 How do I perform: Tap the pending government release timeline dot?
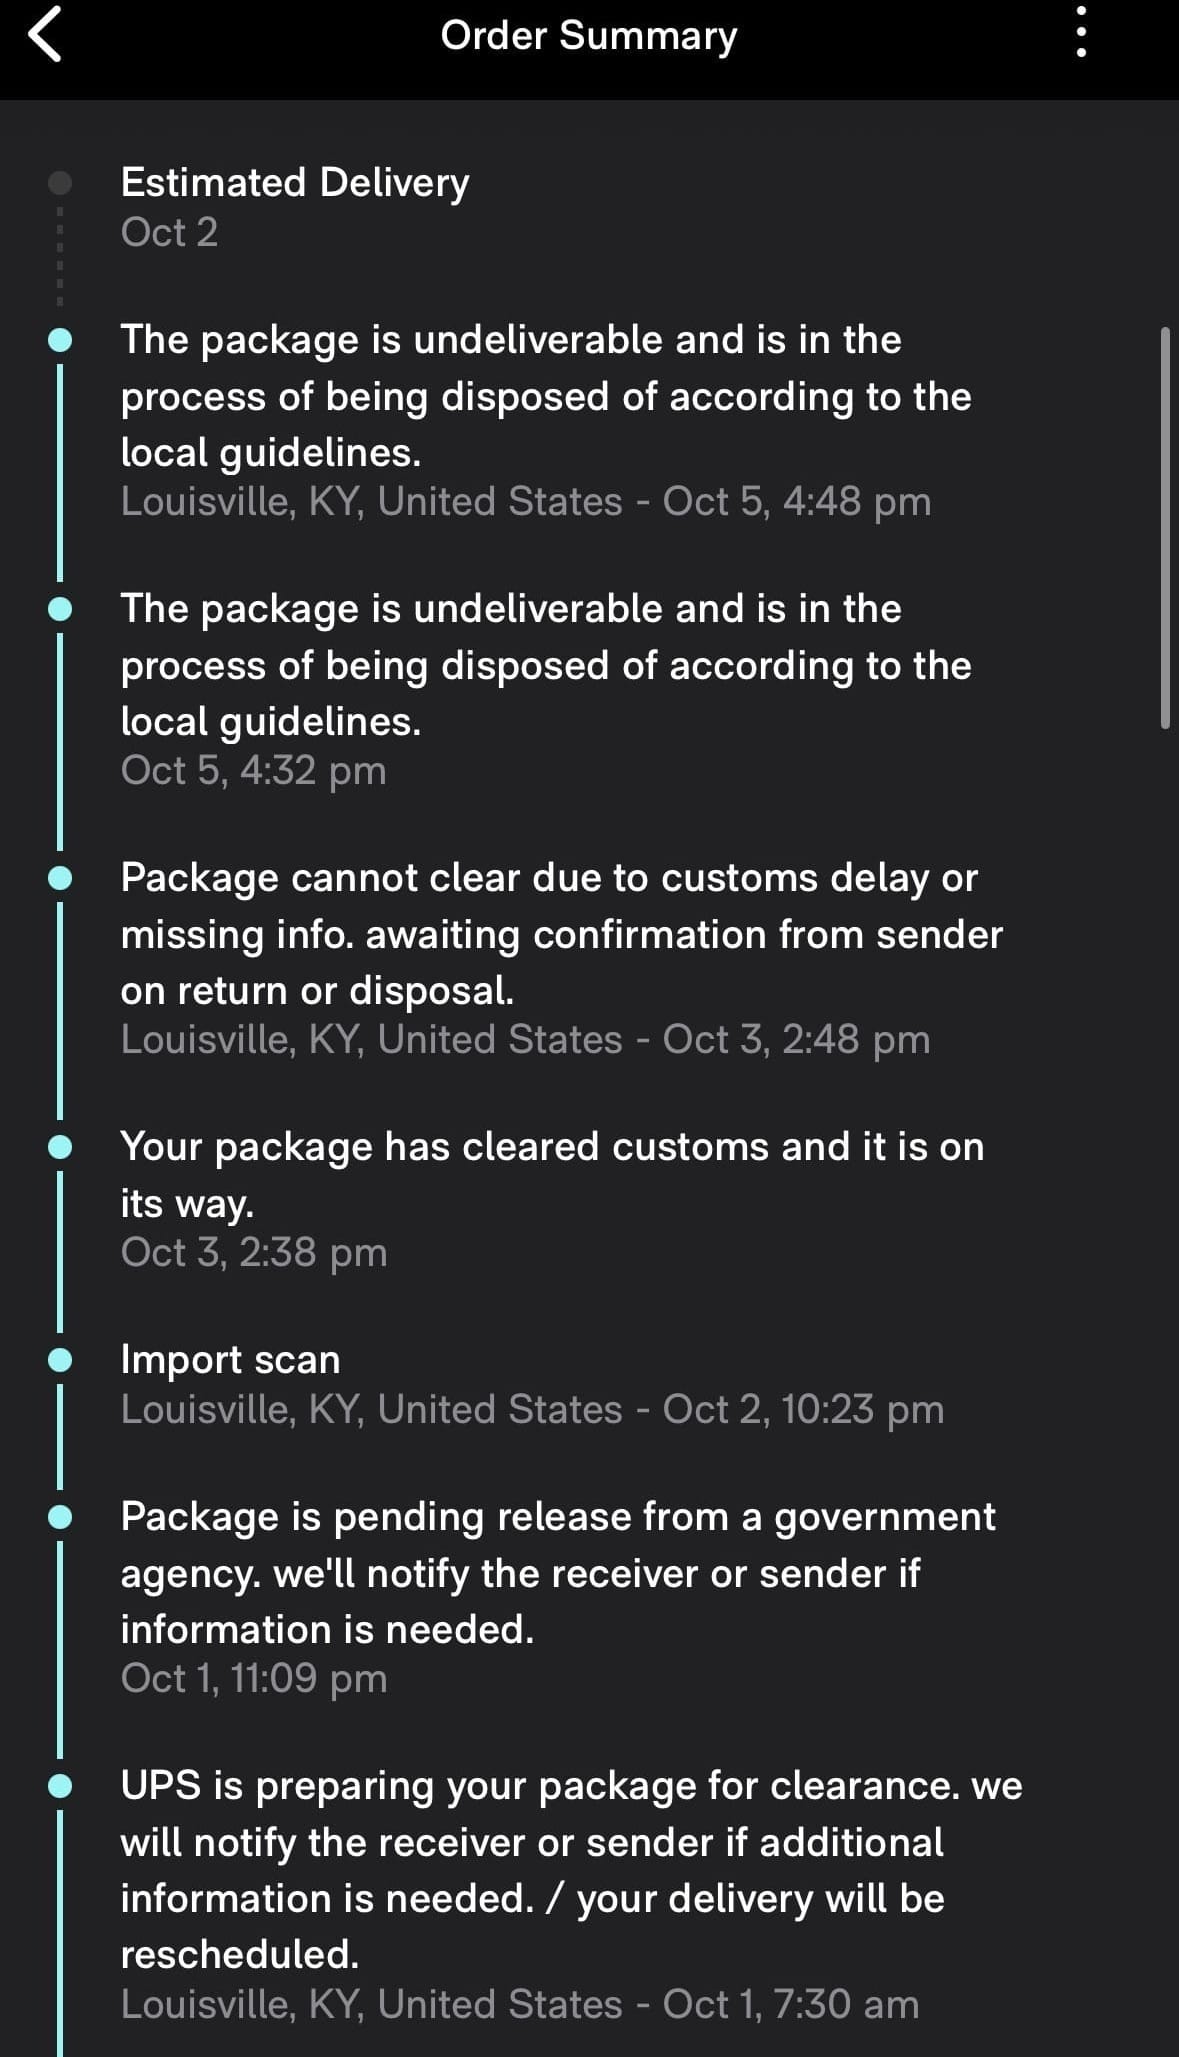pyautogui.click(x=60, y=1517)
